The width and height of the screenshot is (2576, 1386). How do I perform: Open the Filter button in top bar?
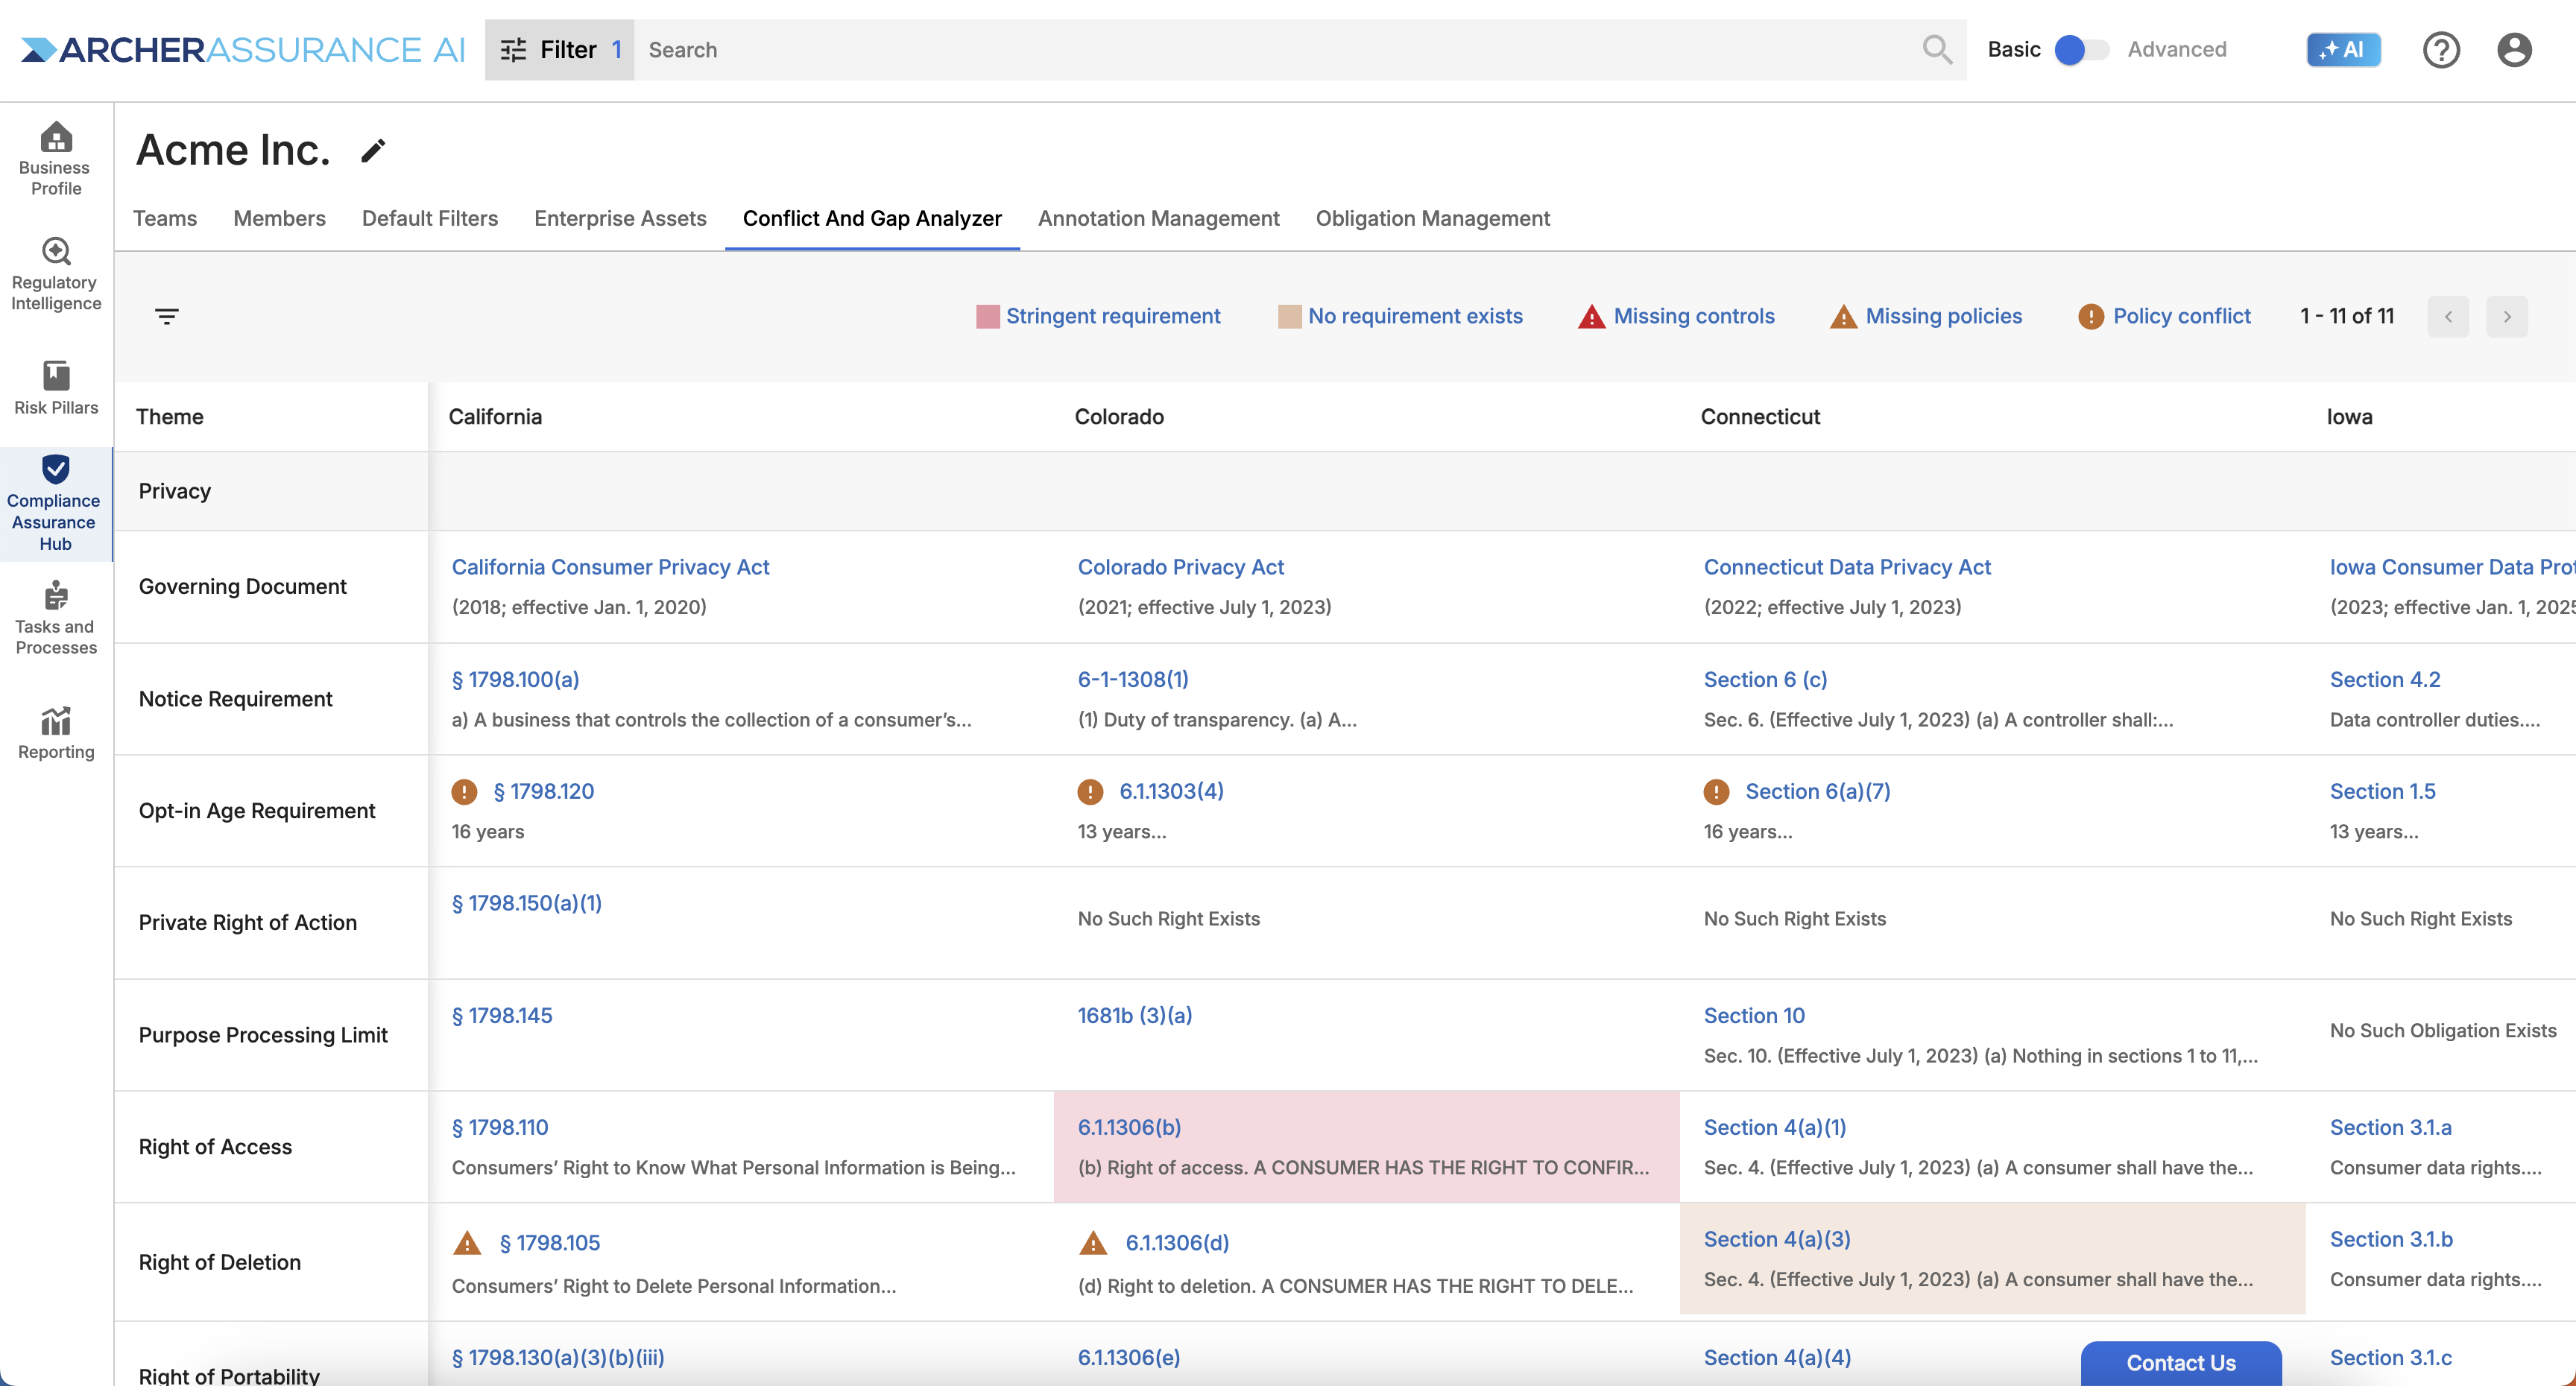coord(559,49)
